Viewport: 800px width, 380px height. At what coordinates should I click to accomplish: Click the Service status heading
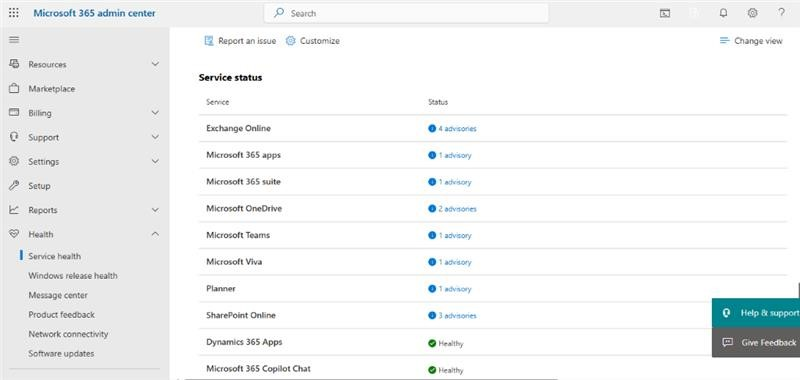click(x=230, y=78)
